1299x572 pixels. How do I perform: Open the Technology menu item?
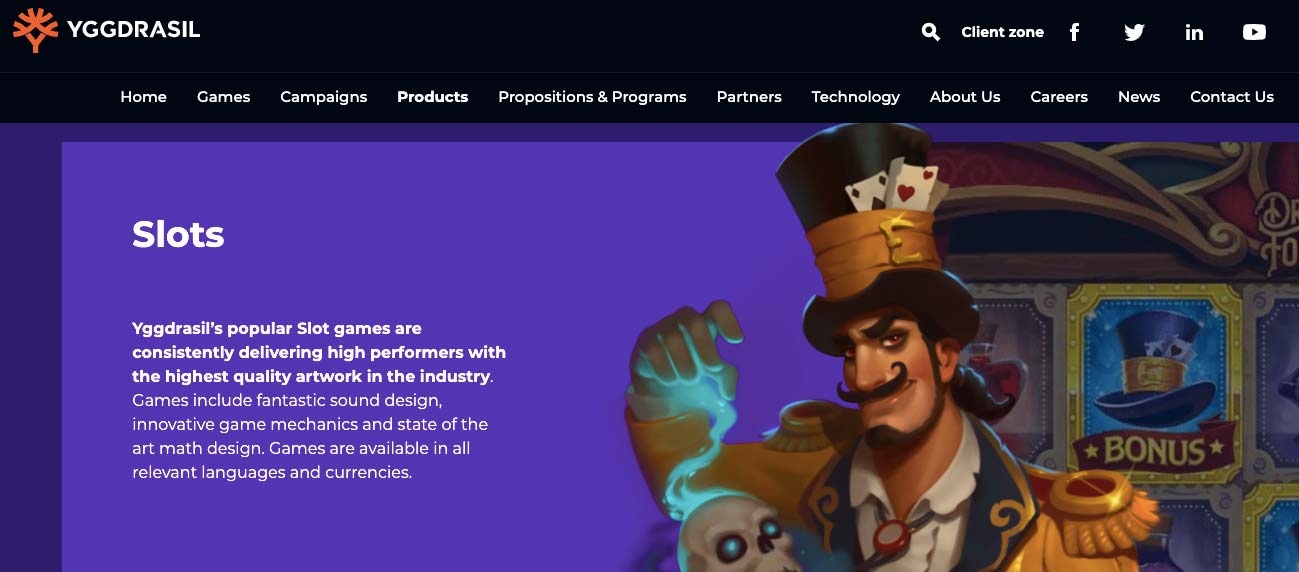pyautogui.click(x=855, y=97)
